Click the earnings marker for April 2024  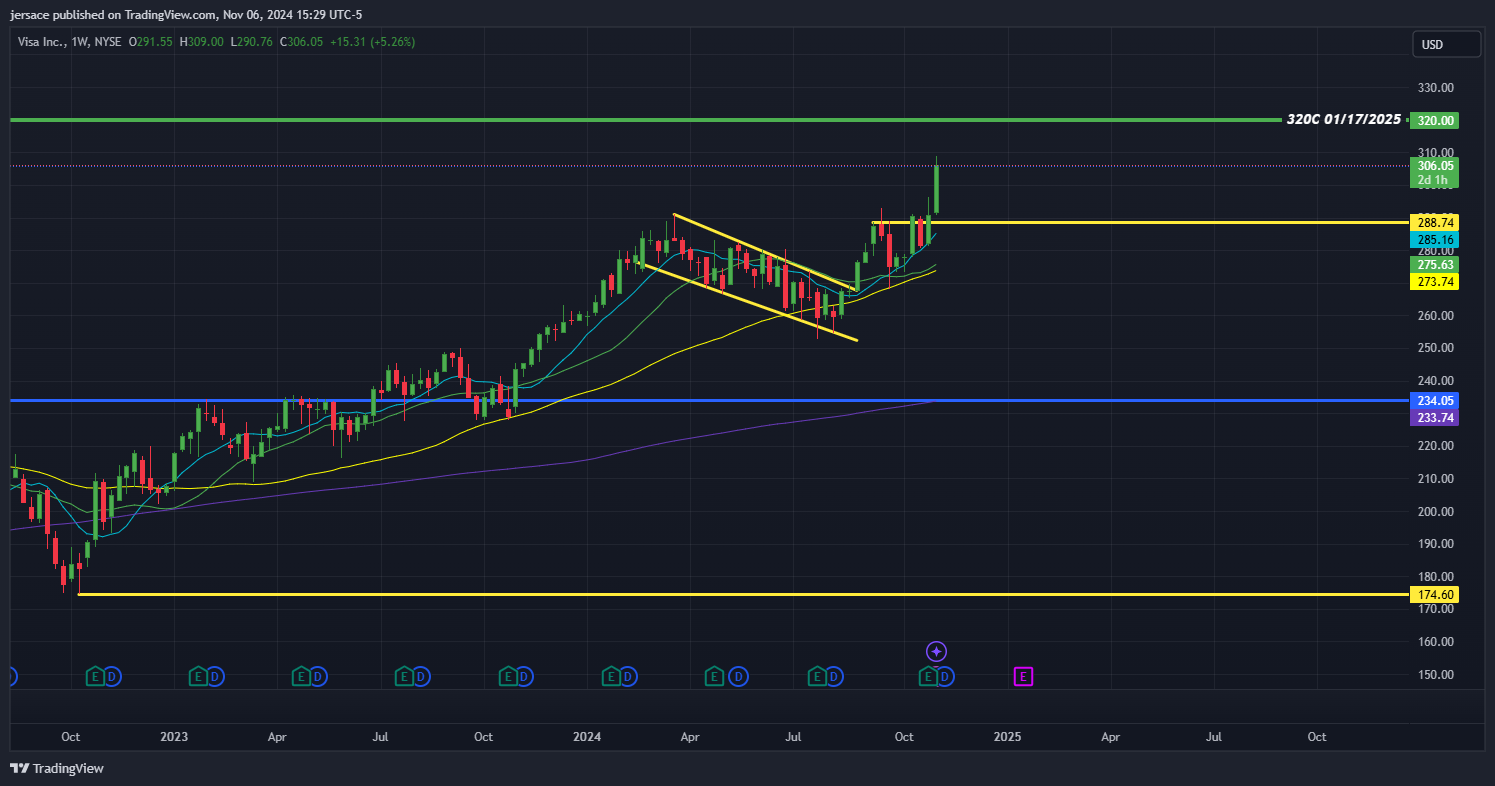coord(715,677)
